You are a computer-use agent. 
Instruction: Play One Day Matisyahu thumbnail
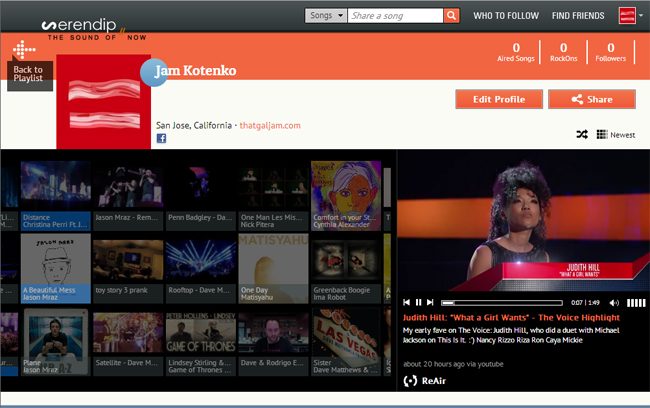pyautogui.click(x=273, y=268)
